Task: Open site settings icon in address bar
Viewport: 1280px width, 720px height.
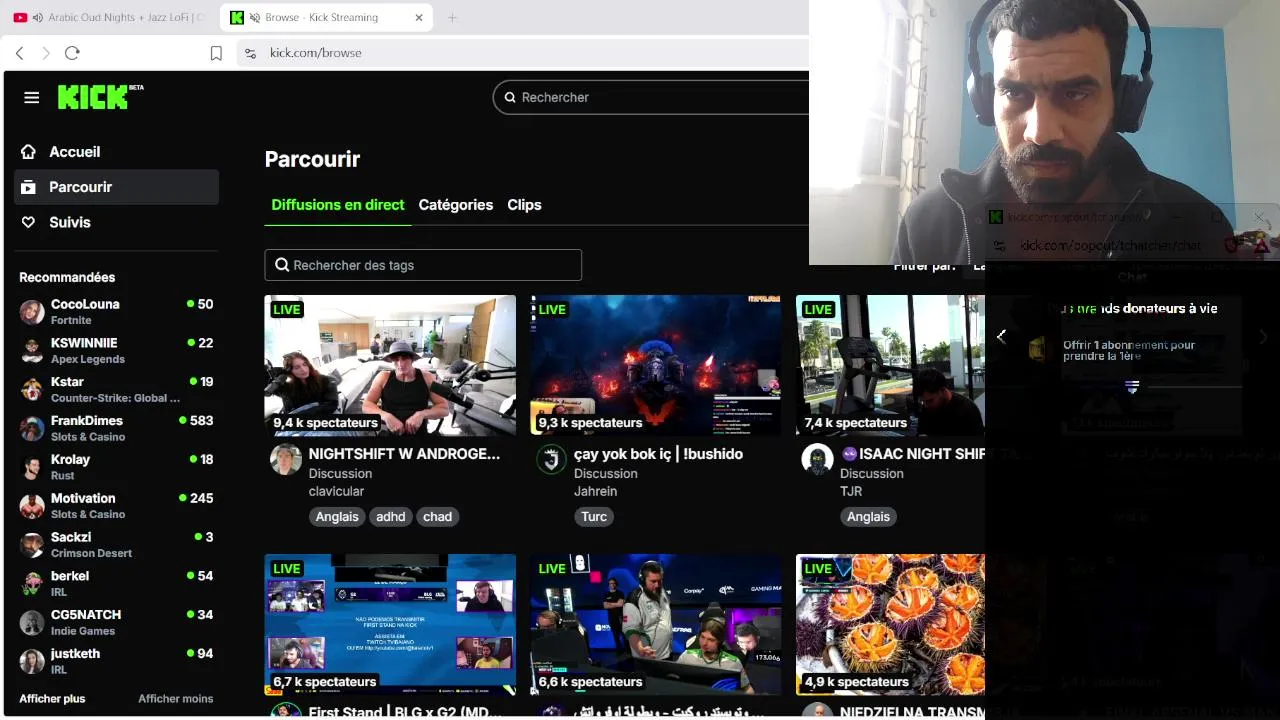Action: click(x=250, y=53)
